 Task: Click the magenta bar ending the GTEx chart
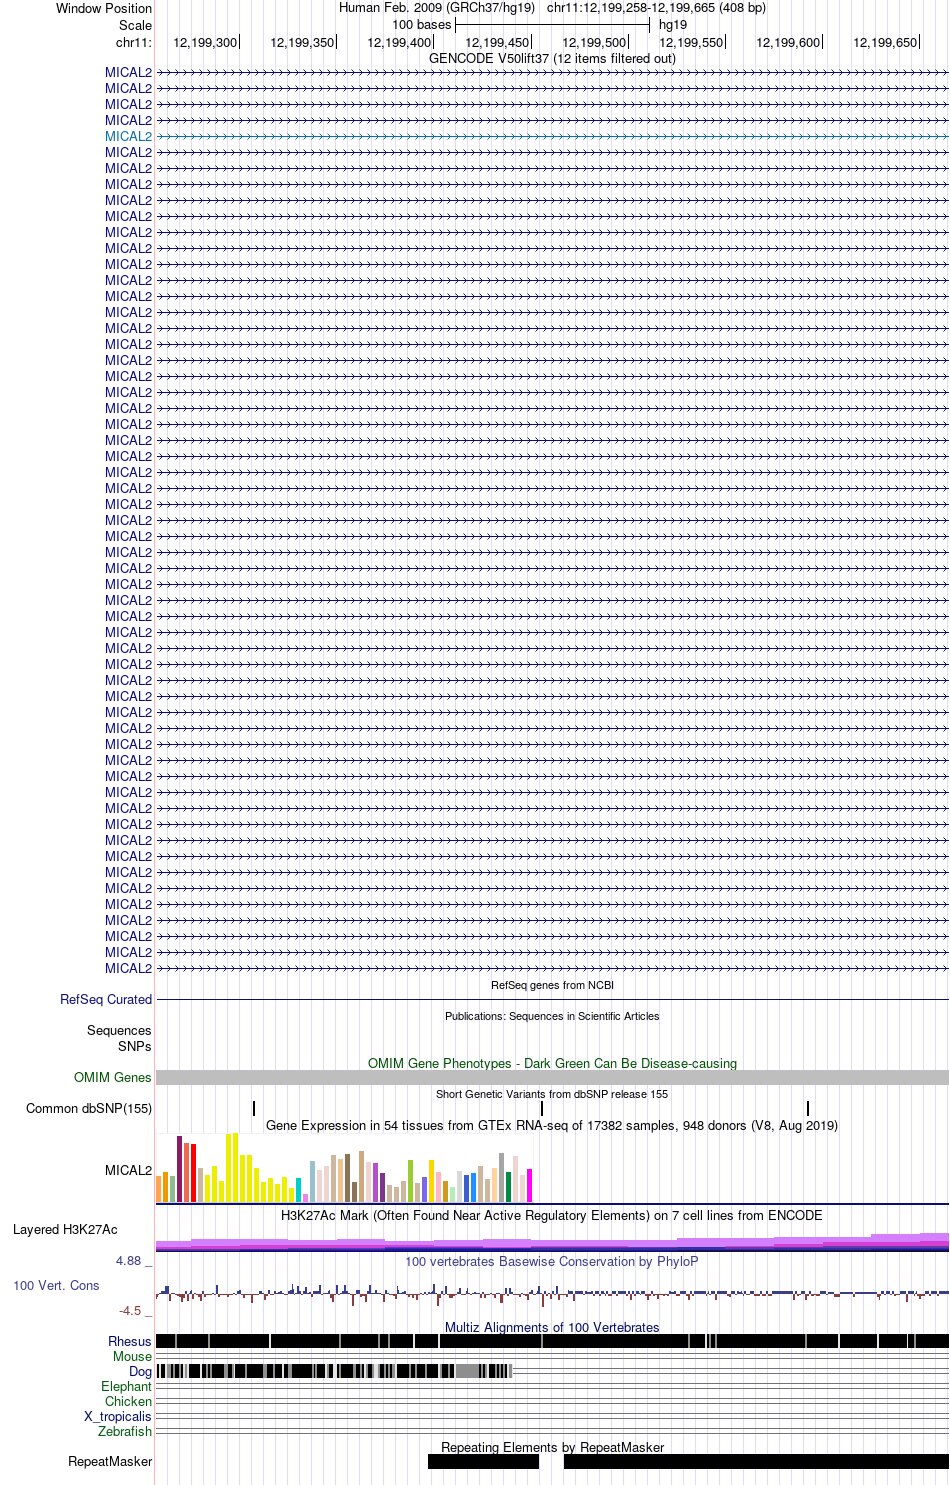pos(529,1185)
